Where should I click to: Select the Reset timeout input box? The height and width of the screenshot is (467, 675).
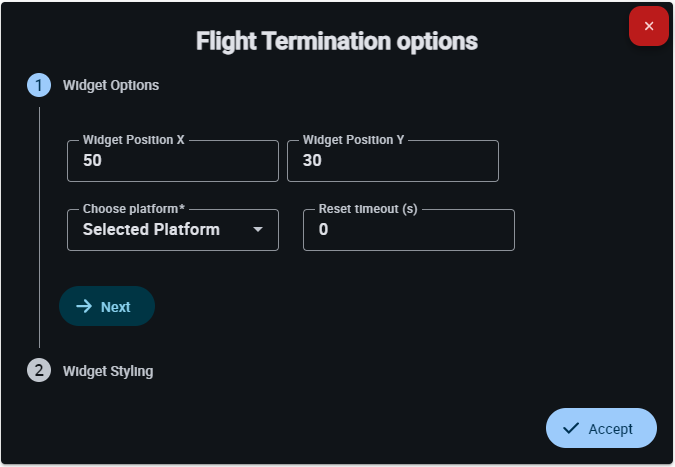point(408,230)
